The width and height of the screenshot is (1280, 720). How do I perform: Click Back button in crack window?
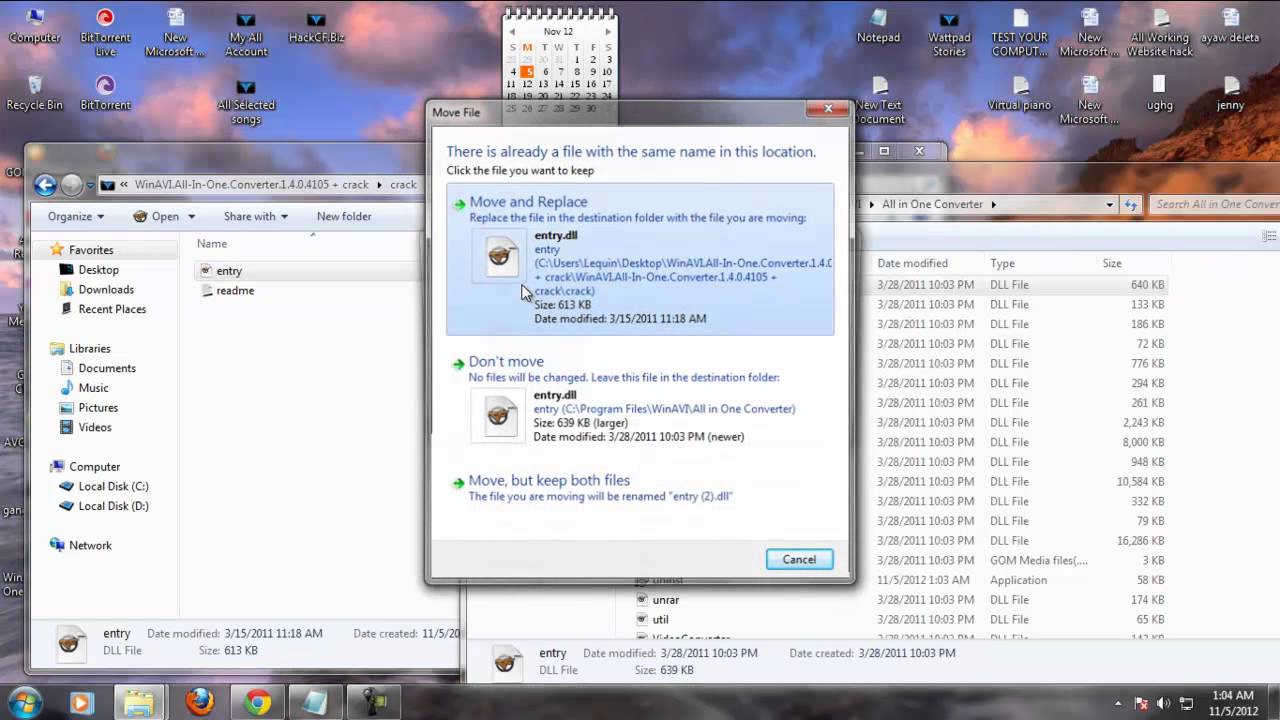coord(45,185)
